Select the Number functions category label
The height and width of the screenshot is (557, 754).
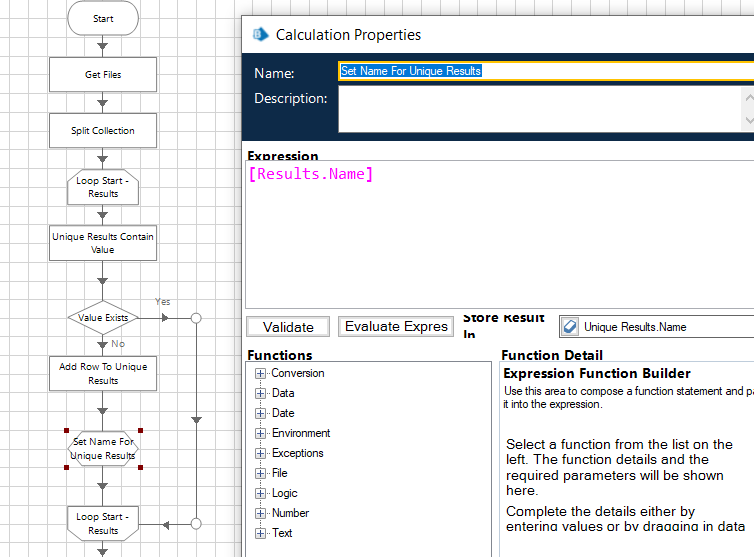[x=290, y=513]
